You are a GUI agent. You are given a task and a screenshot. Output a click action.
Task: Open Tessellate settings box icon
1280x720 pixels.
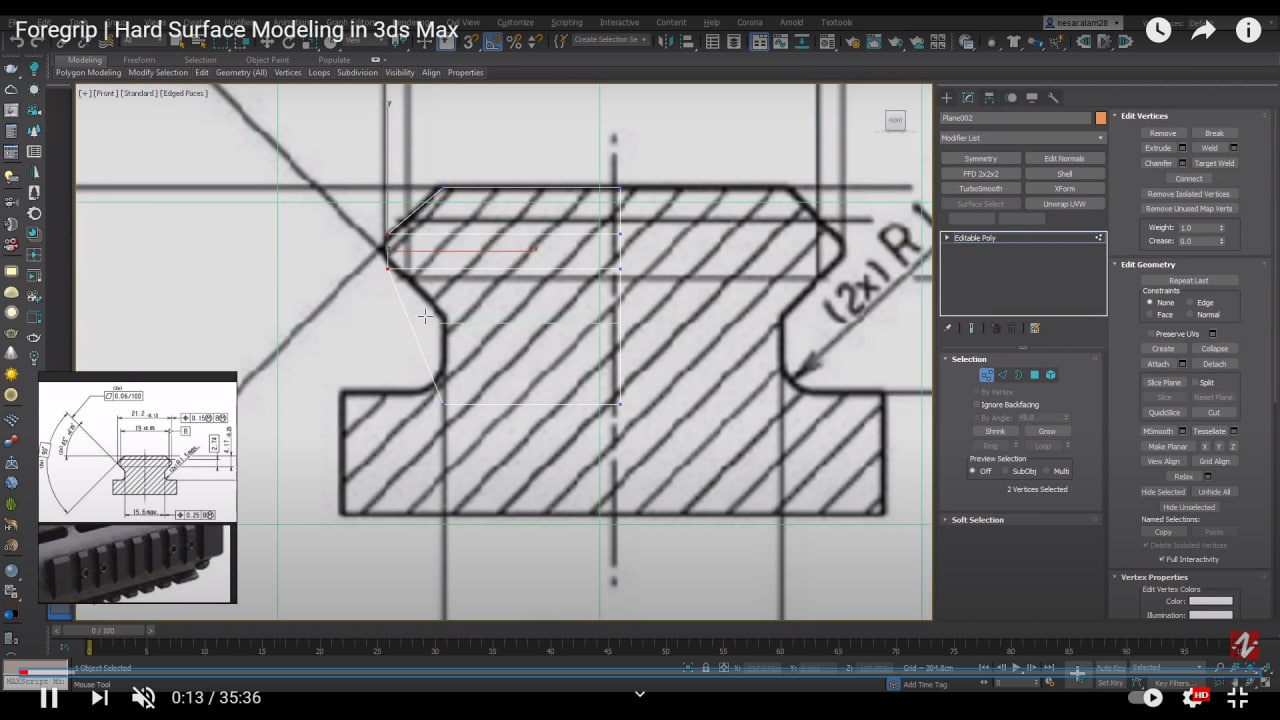click(x=1234, y=431)
